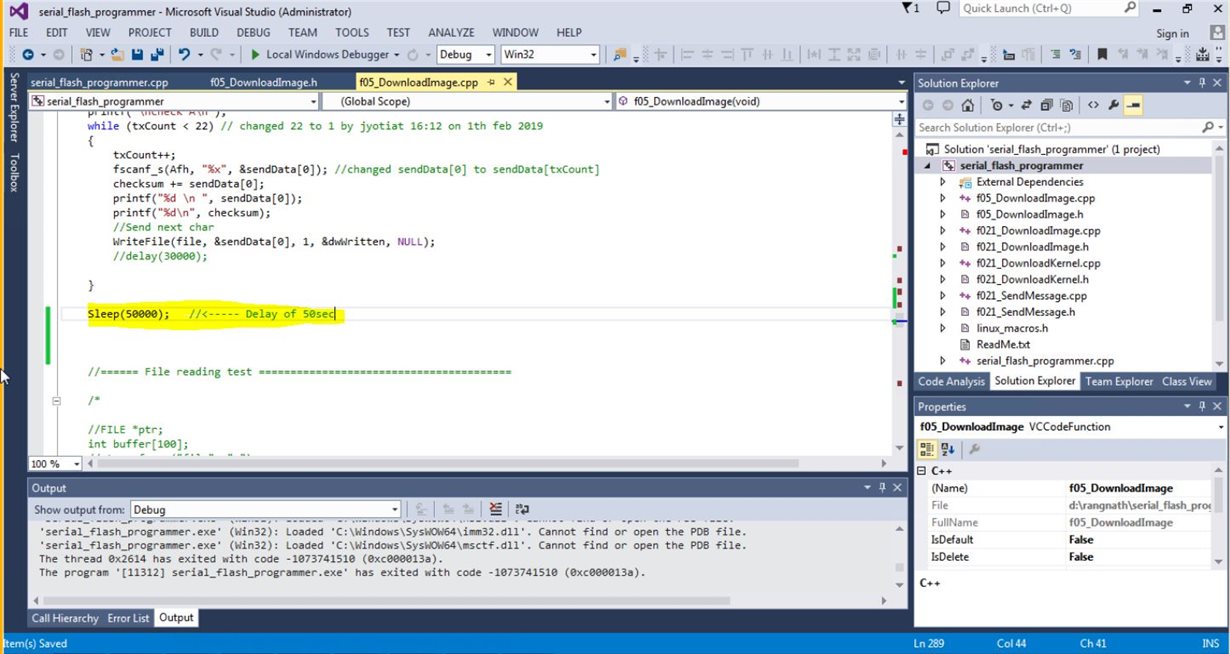Click the Sign in link

[x=1172, y=33]
